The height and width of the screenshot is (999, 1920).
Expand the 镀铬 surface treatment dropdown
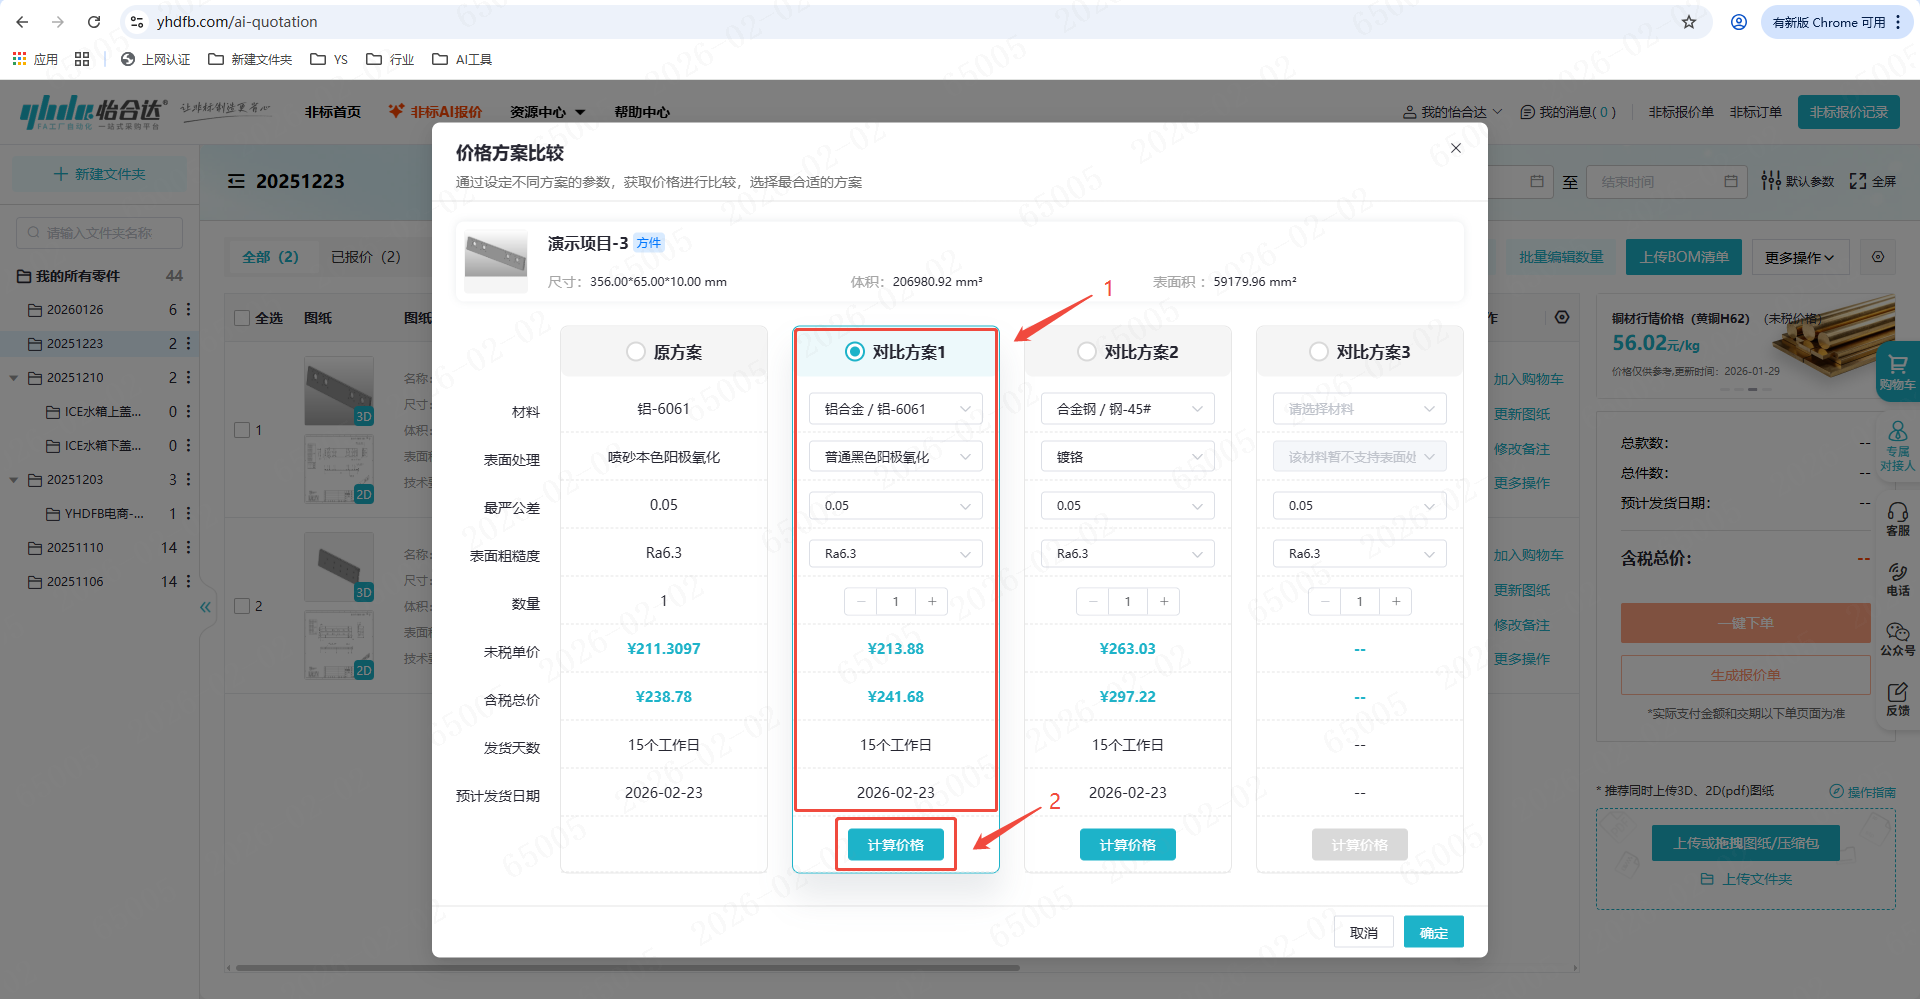tap(1128, 457)
